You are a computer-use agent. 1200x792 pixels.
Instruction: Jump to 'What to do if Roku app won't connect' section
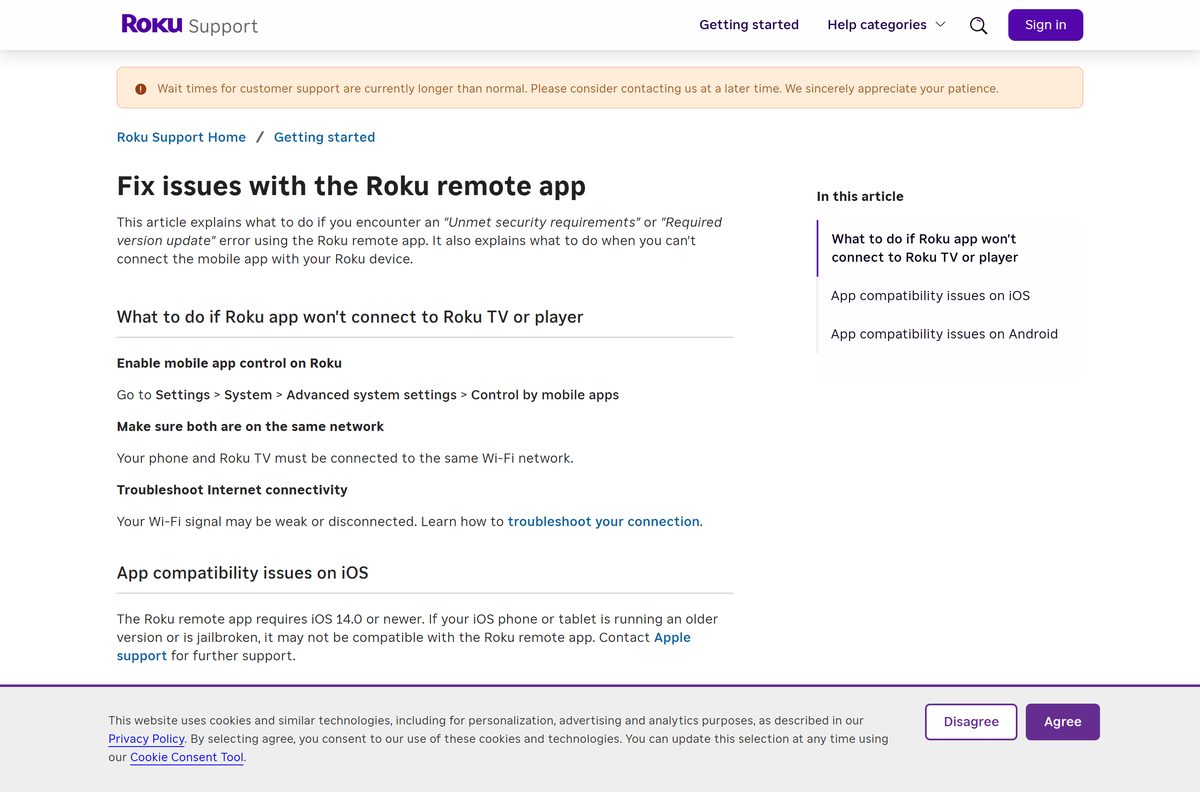point(924,248)
